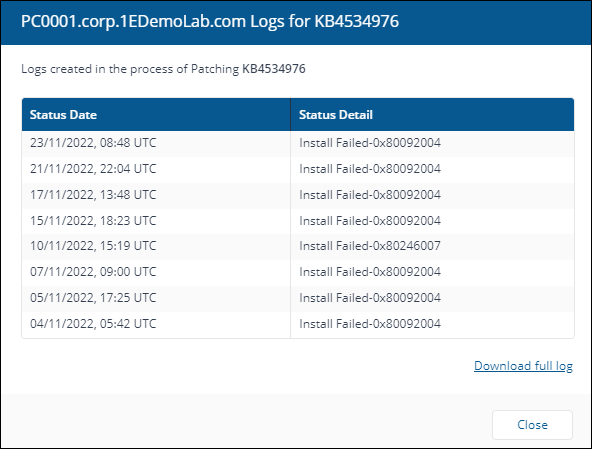
Task: Click the Install Failed-0x80246007 status detail
Action: tap(370, 246)
